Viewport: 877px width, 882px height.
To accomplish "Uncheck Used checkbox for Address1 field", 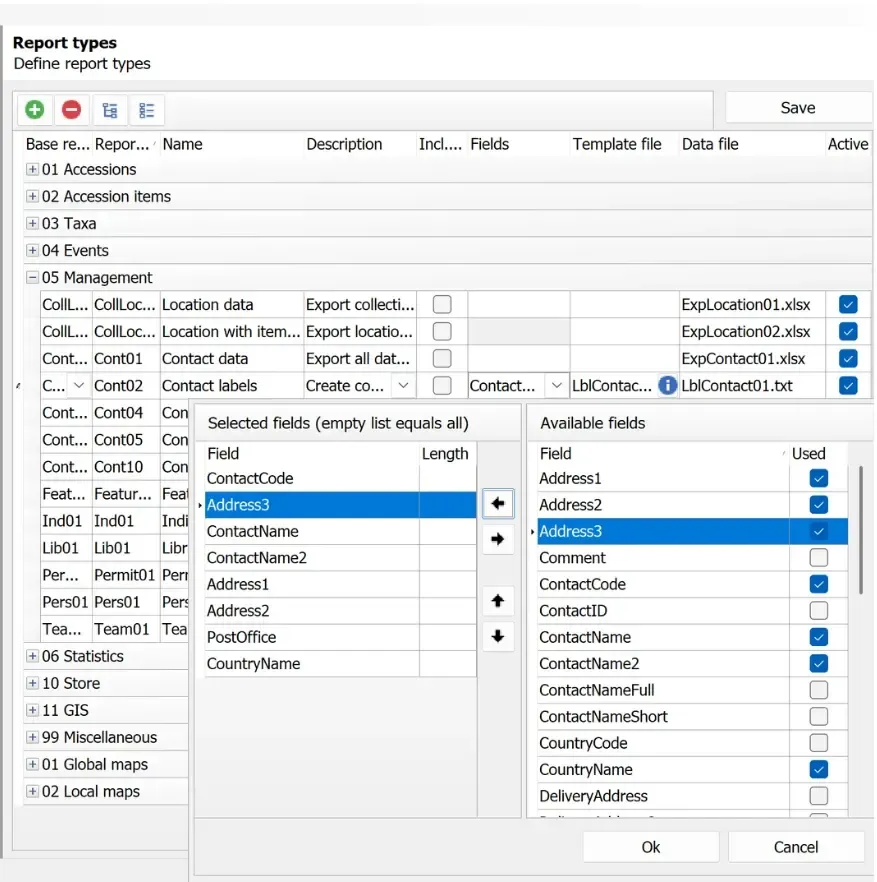I will click(818, 478).
